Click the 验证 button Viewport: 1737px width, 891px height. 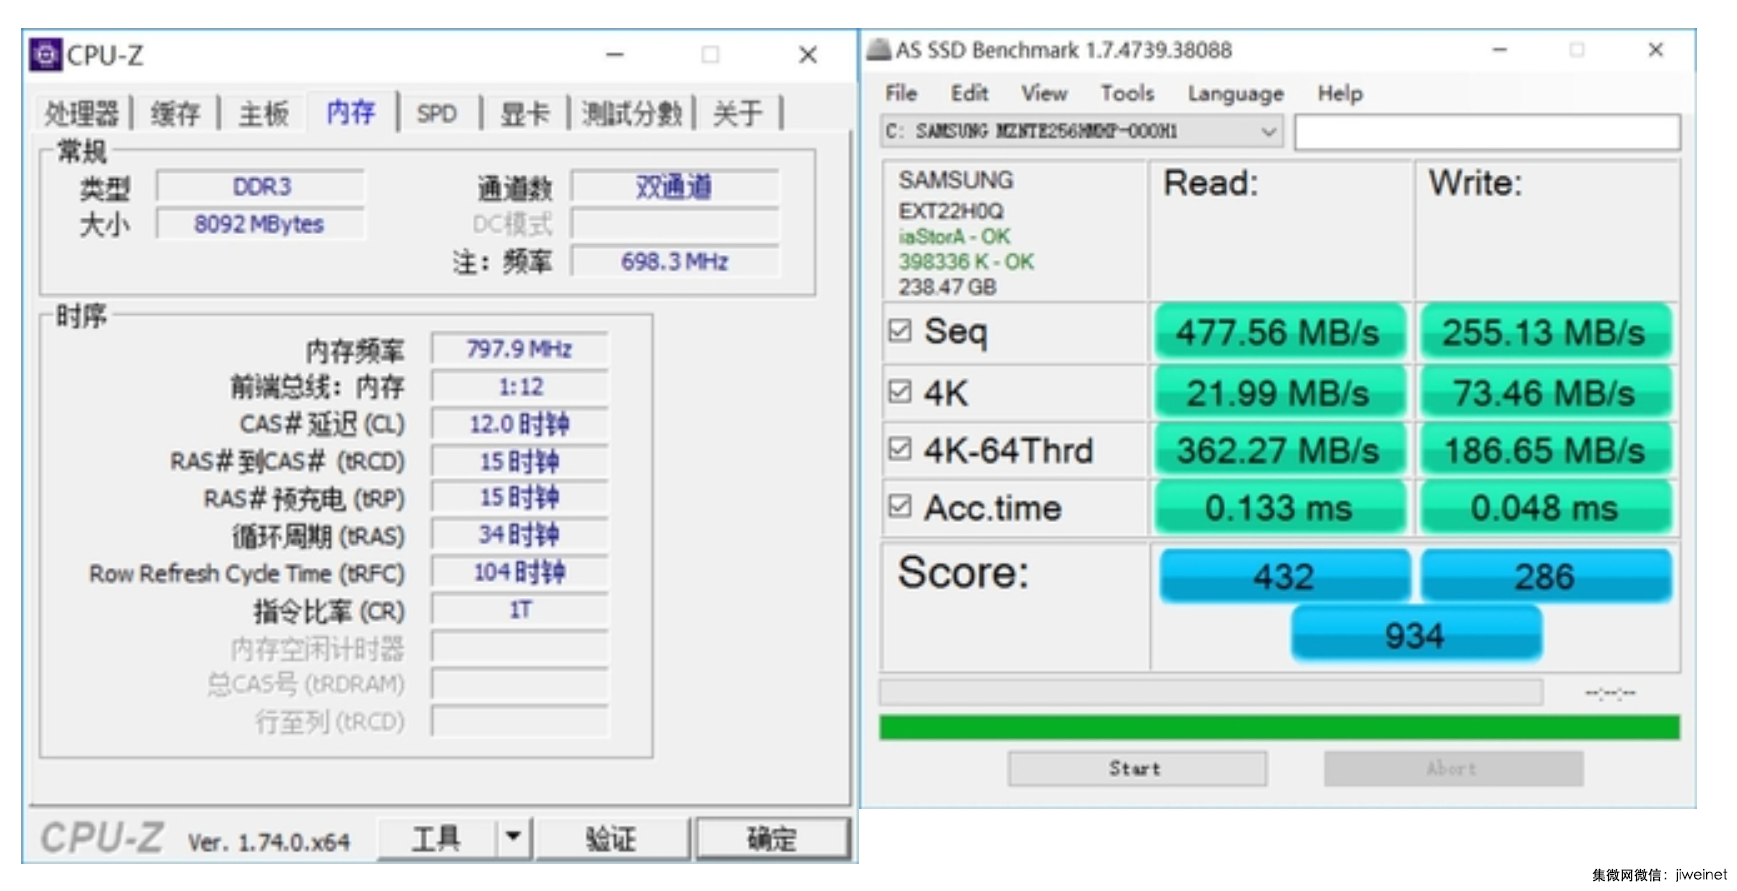[611, 838]
